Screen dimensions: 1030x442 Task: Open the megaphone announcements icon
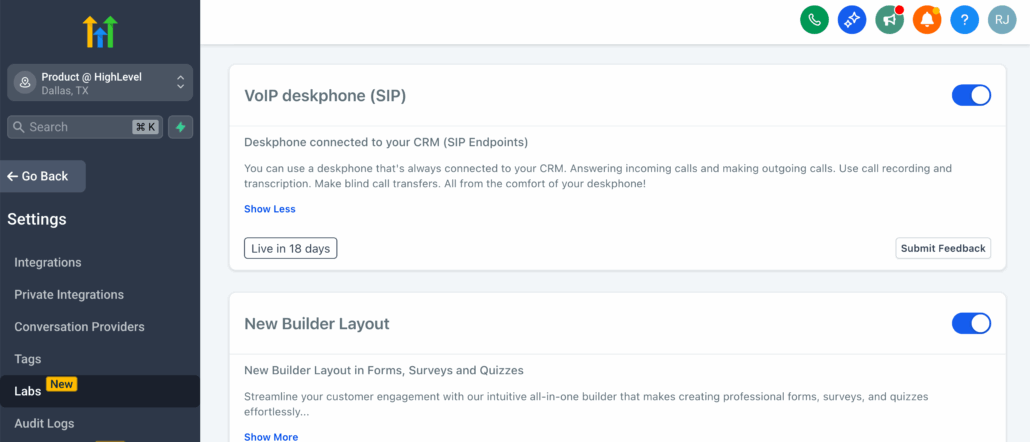(889, 19)
